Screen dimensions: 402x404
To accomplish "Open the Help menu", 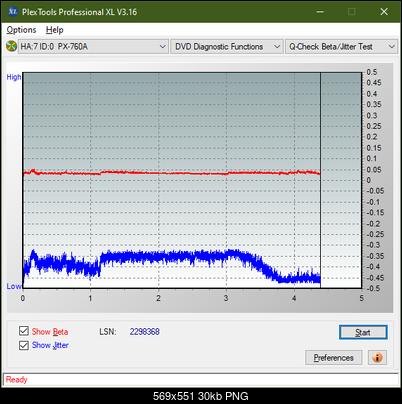I will [x=54, y=30].
